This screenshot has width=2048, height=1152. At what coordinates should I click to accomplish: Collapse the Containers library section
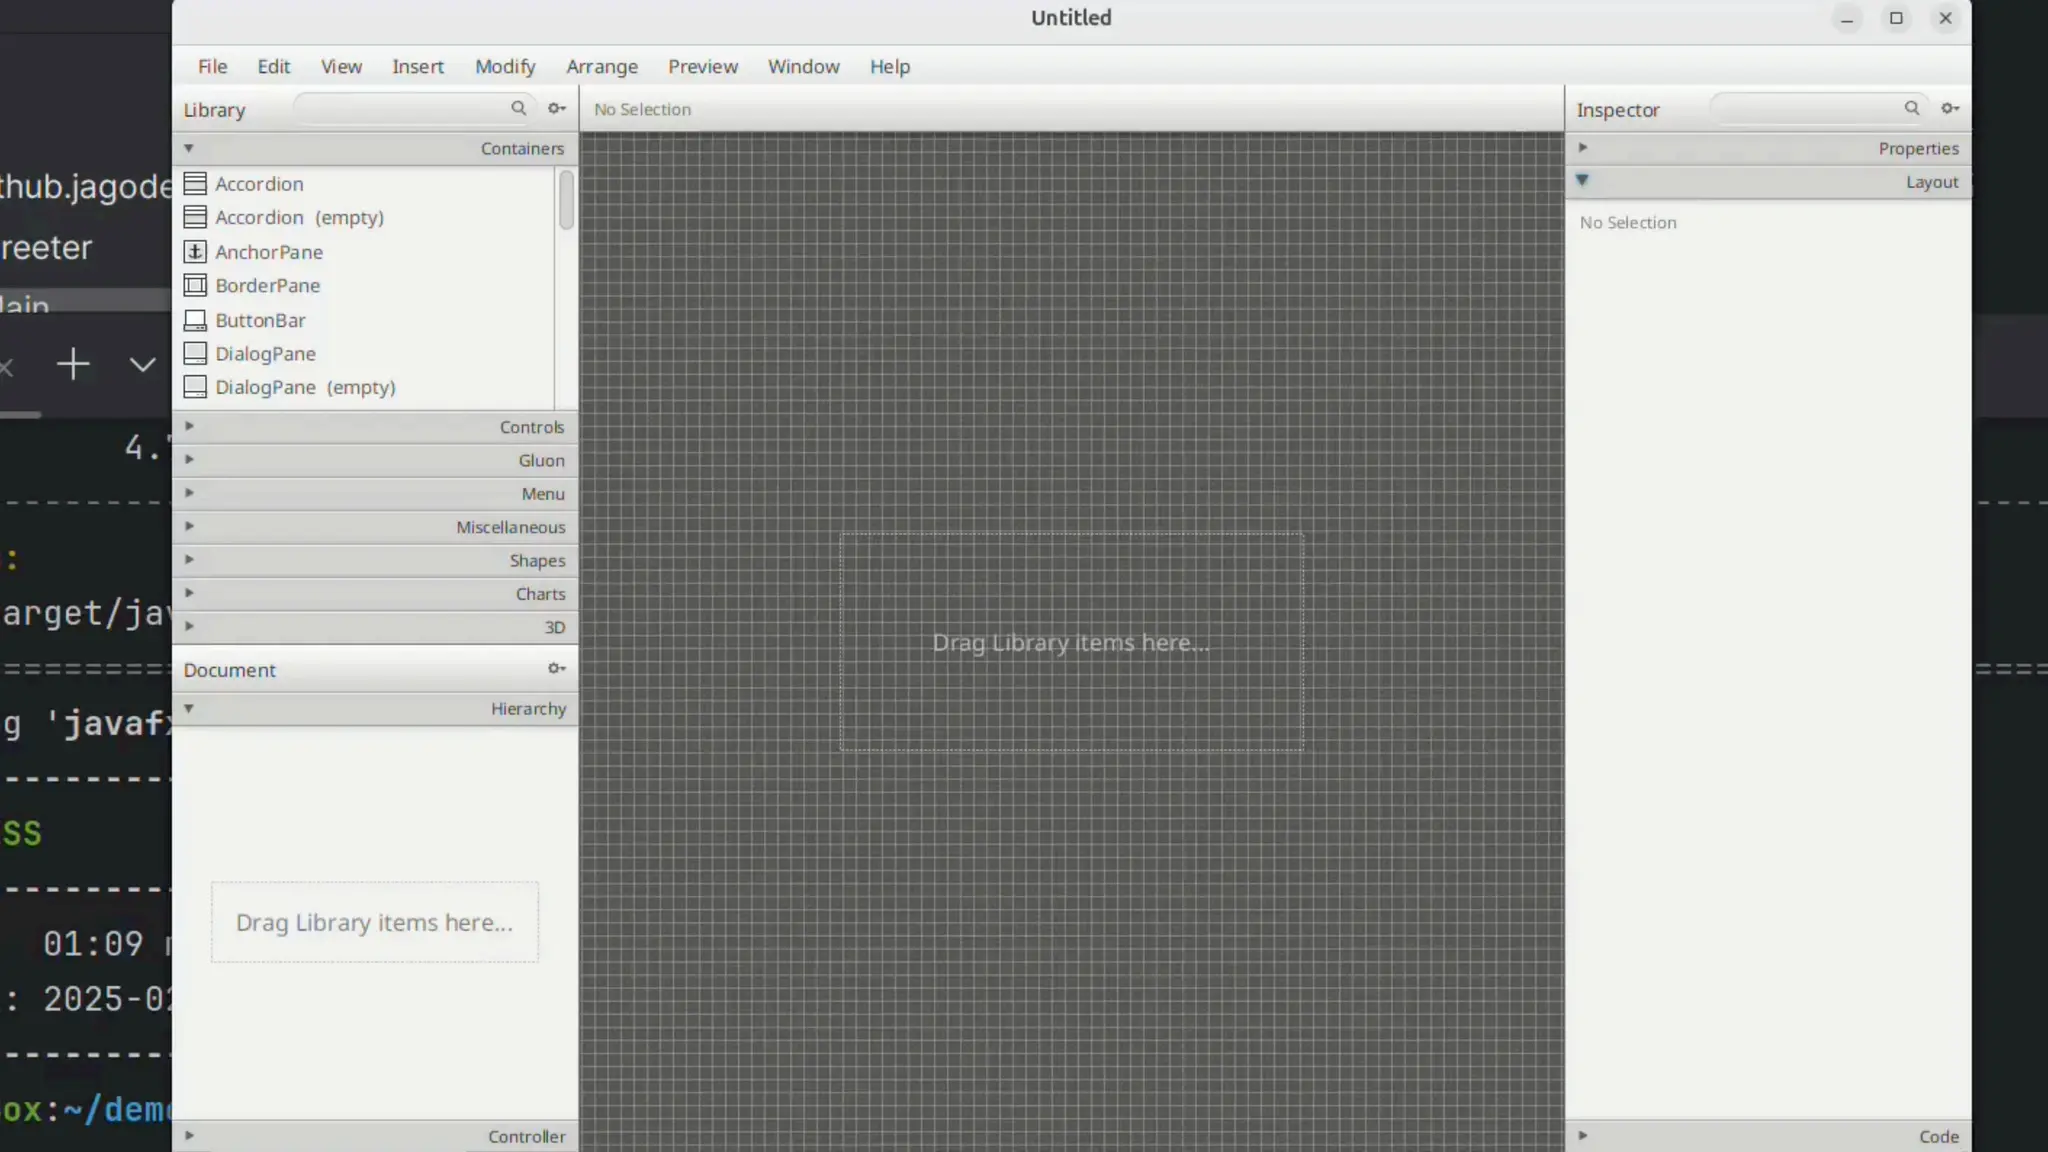(189, 148)
